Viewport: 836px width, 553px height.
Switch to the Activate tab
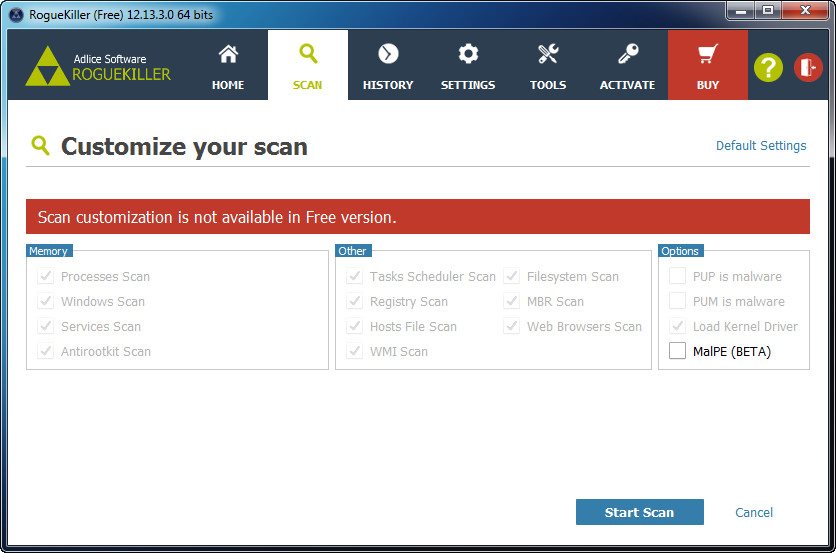[x=628, y=65]
